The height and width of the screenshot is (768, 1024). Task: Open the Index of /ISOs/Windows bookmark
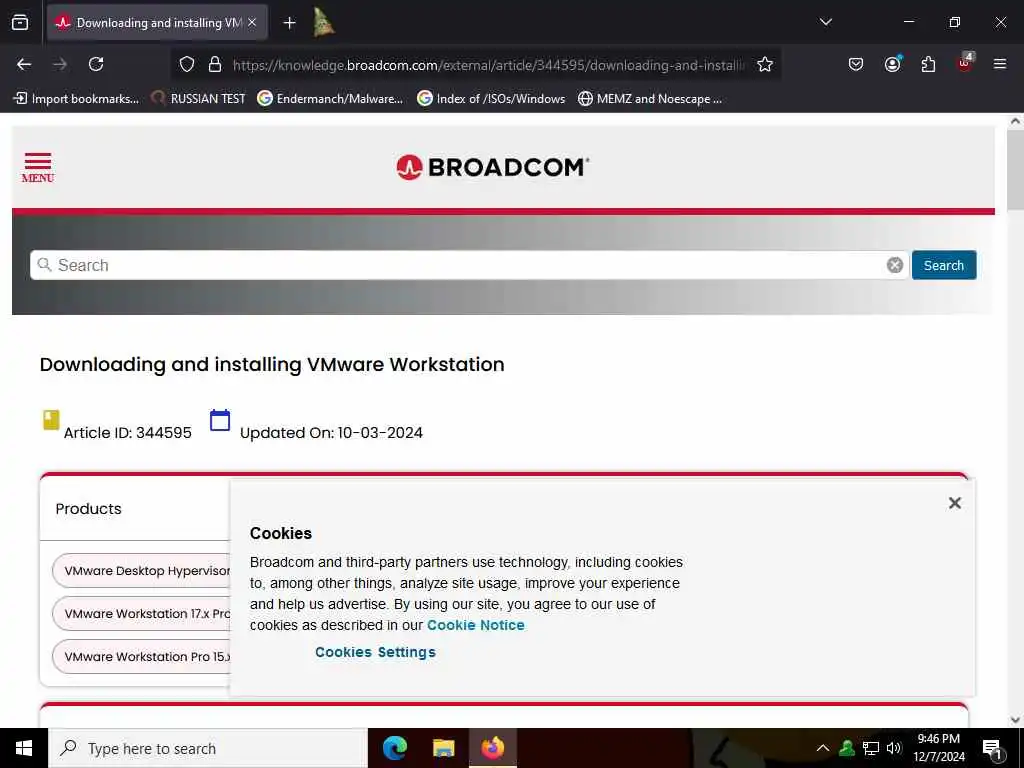491,99
